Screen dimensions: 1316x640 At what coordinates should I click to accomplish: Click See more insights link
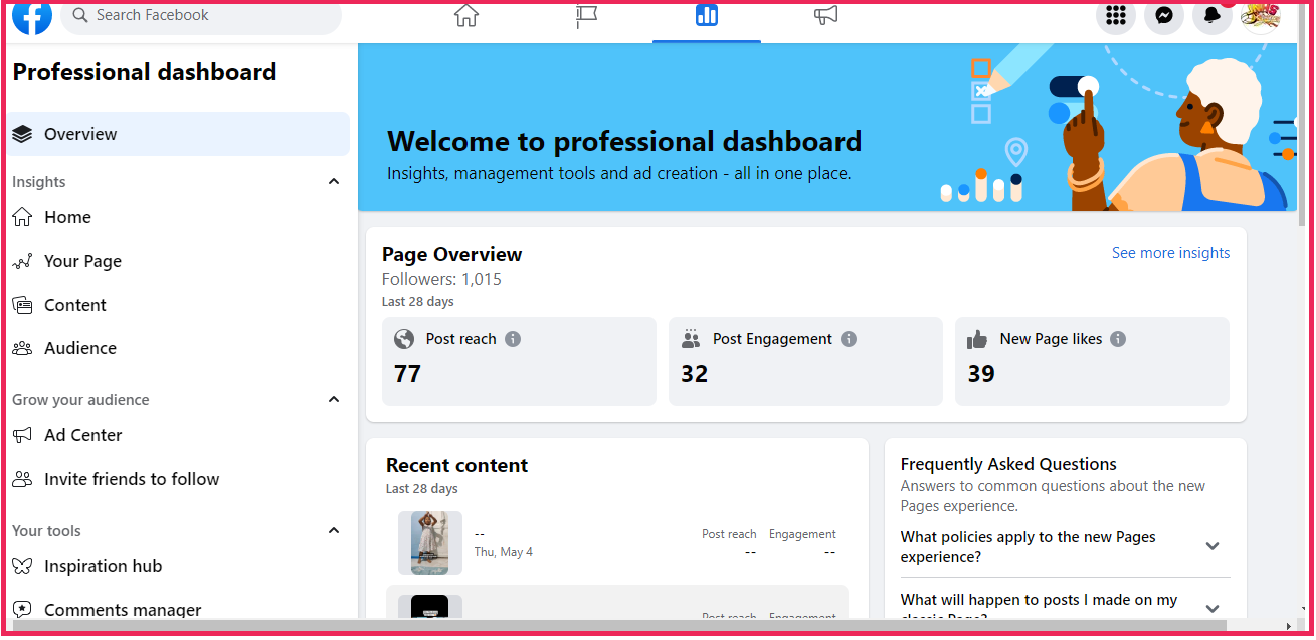coord(1171,253)
